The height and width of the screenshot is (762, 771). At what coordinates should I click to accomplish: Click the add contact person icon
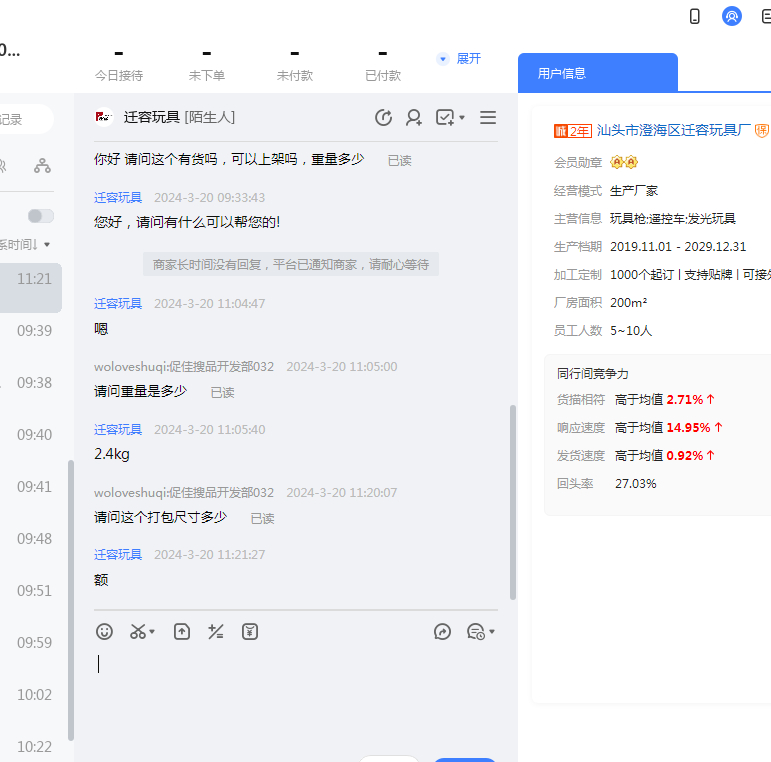(413, 118)
